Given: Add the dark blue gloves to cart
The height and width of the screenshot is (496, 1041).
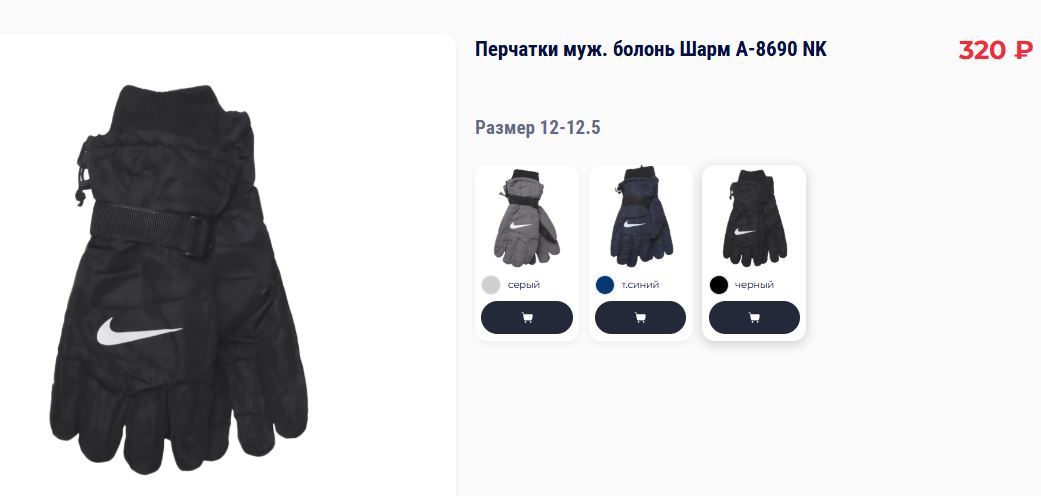Looking at the screenshot, I should pyautogui.click(x=640, y=317).
